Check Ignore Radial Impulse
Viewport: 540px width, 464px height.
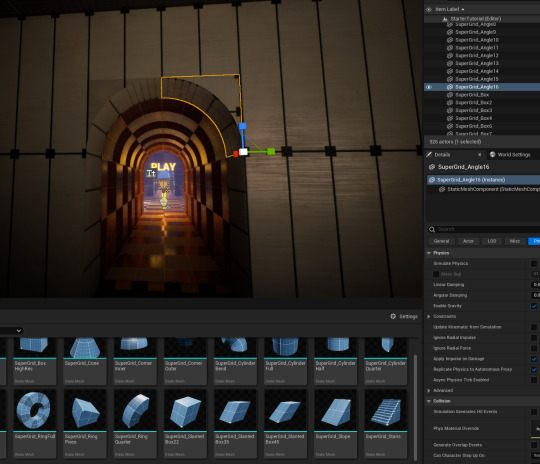(x=534, y=338)
